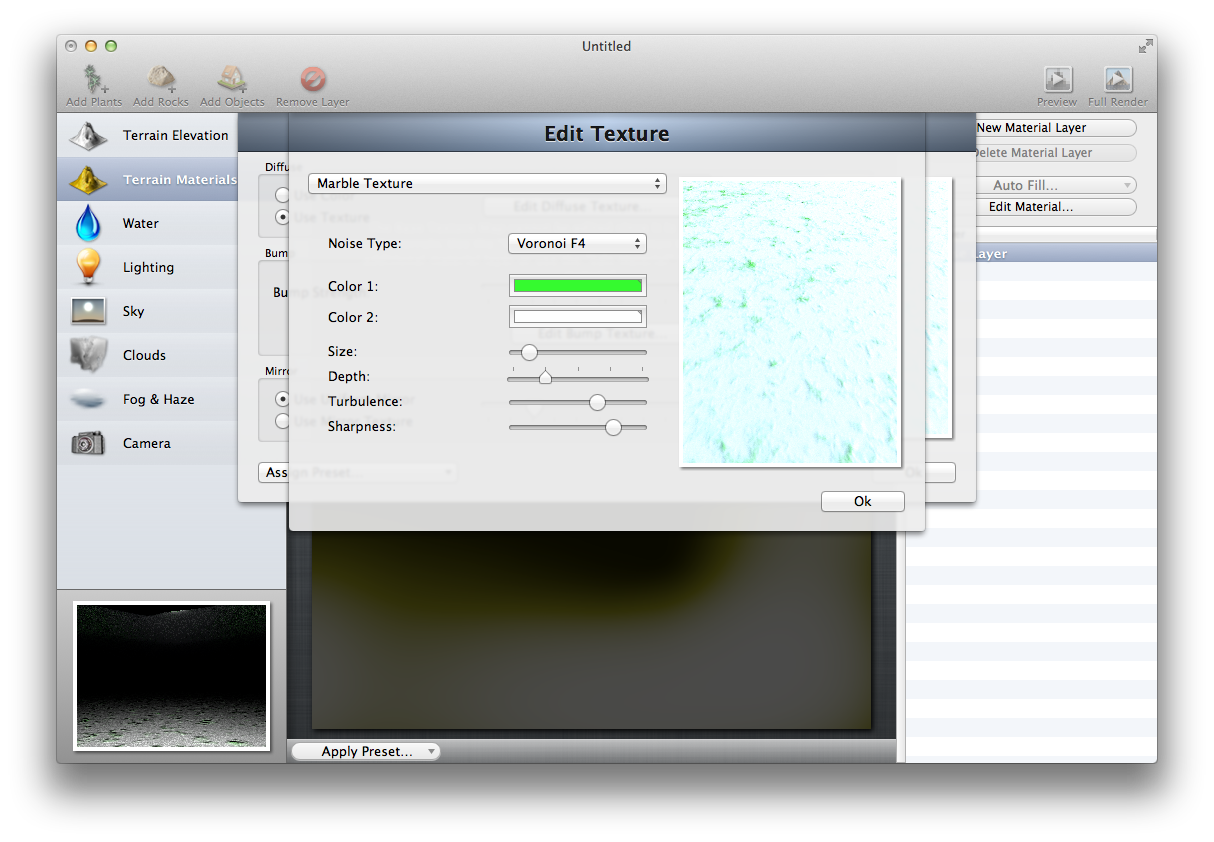Click the Camera sidebar icon
Image resolution: width=1214 pixels, height=842 pixels.
point(88,443)
